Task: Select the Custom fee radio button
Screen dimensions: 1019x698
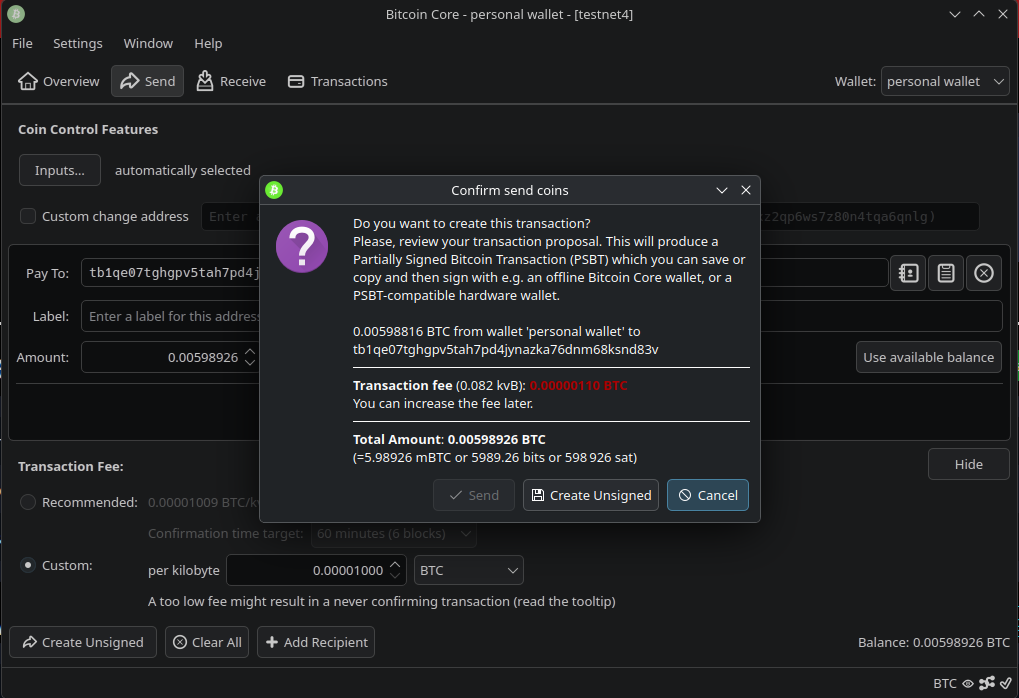Action: click(28, 565)
